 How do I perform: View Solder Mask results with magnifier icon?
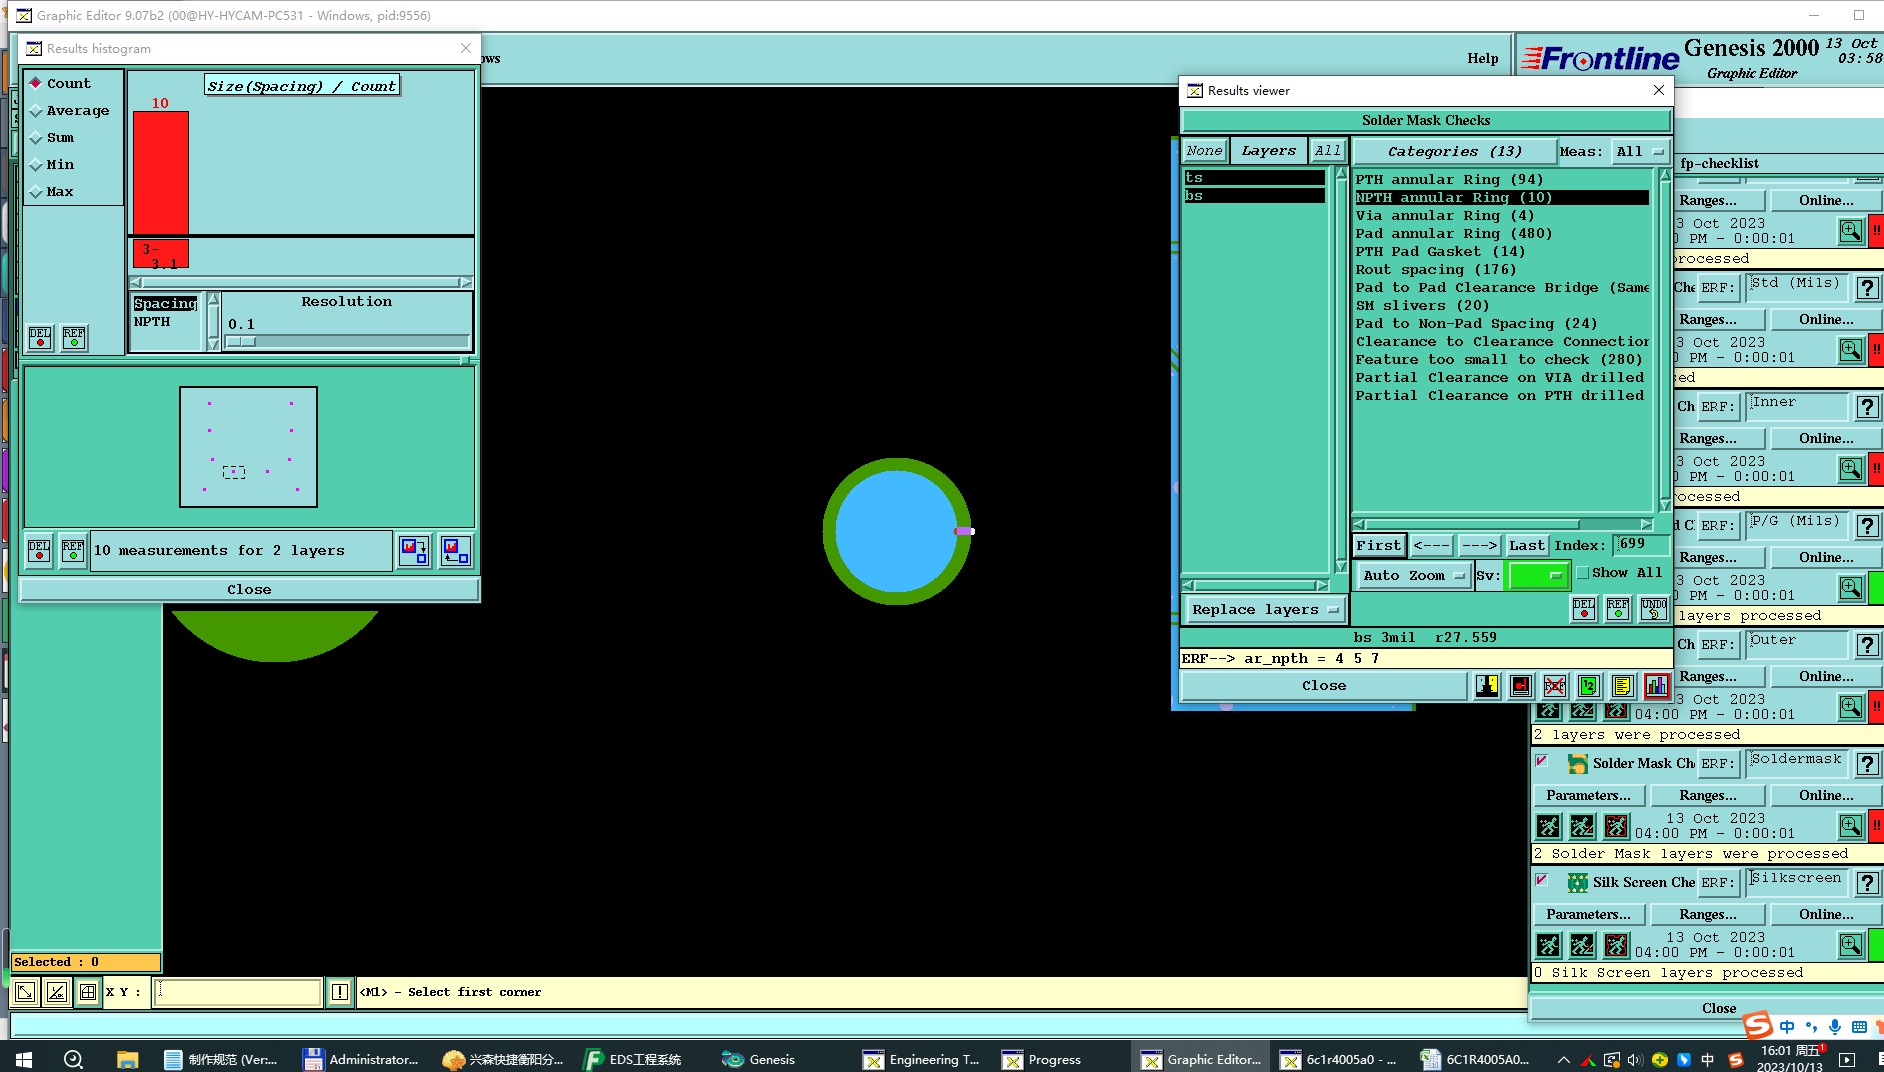(1851, 826)
